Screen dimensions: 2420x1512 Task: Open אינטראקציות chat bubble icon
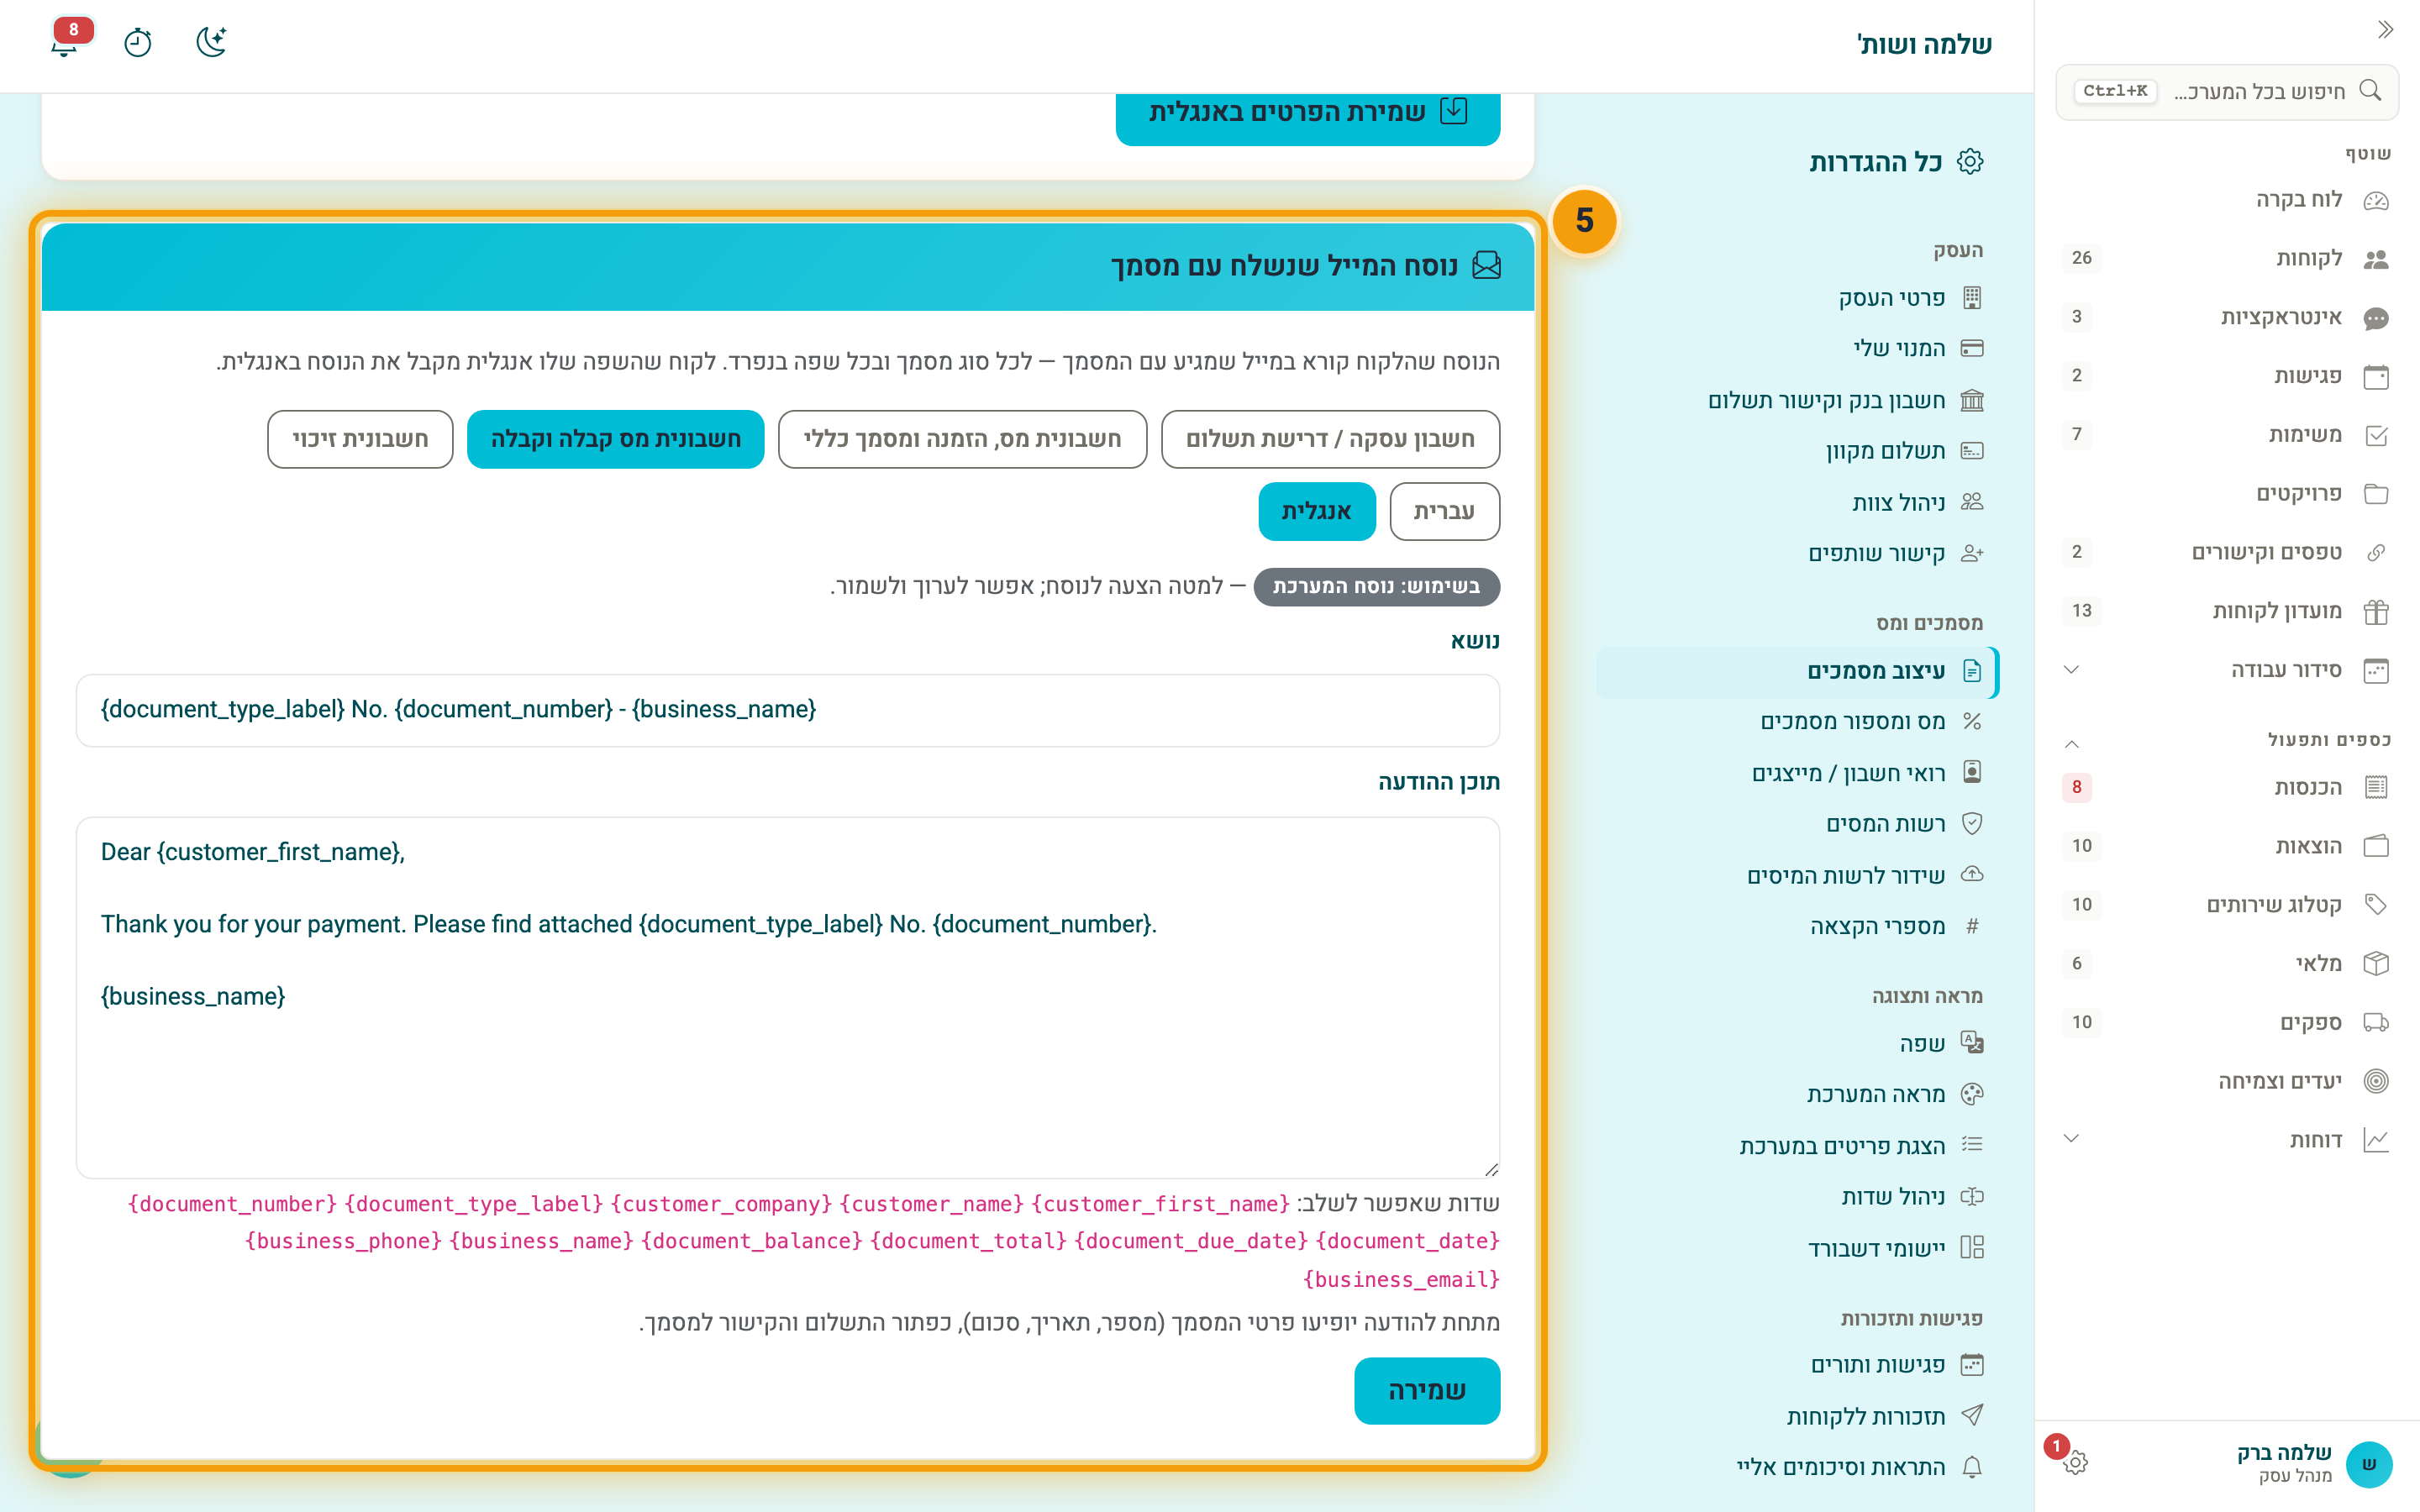point(2376,318)
